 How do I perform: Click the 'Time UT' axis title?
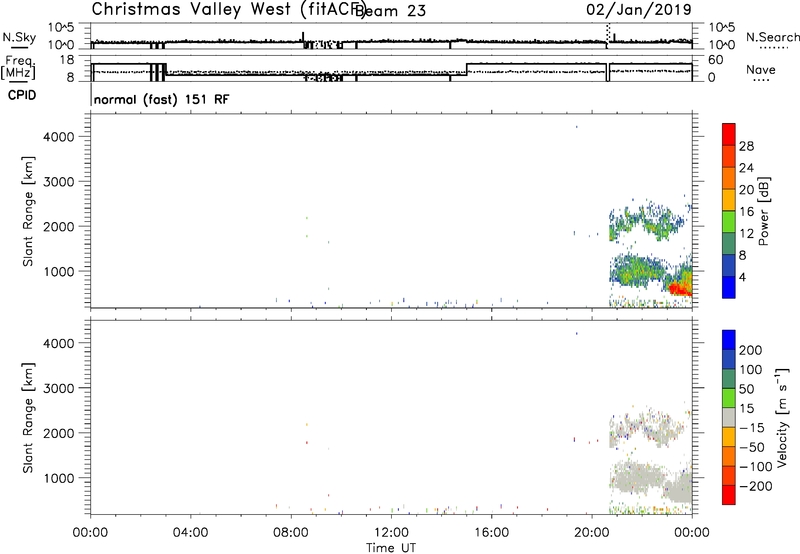391,548
